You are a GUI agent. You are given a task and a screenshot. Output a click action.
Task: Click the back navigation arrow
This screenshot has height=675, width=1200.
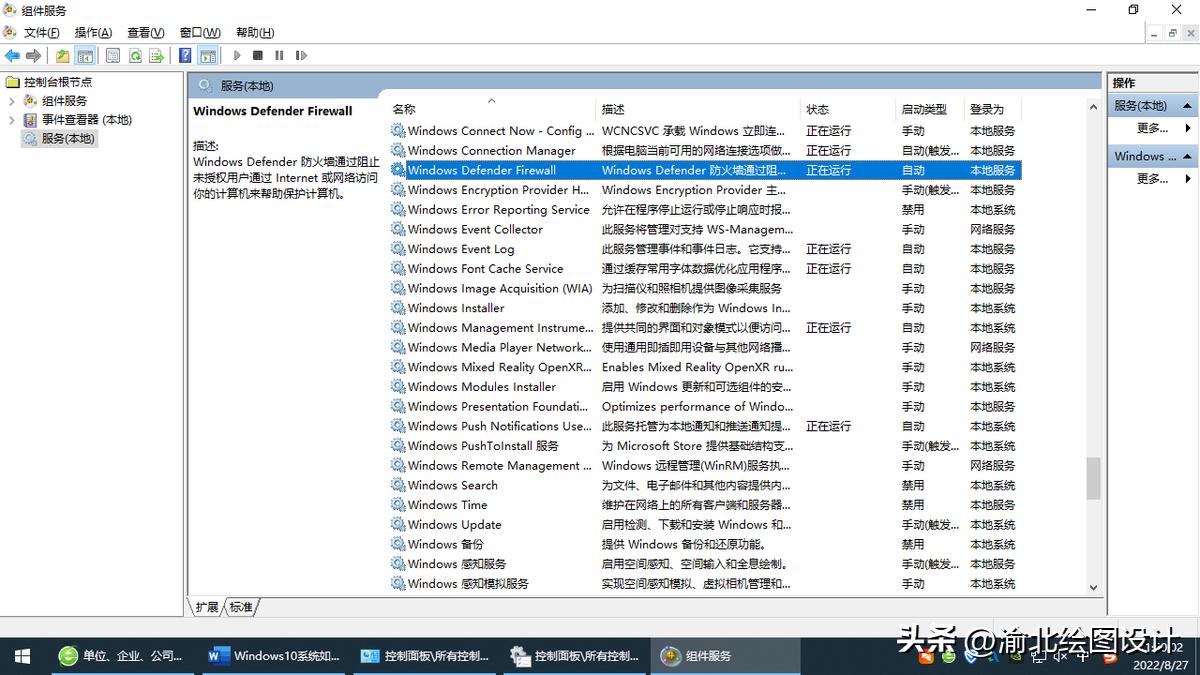(12, 55)
